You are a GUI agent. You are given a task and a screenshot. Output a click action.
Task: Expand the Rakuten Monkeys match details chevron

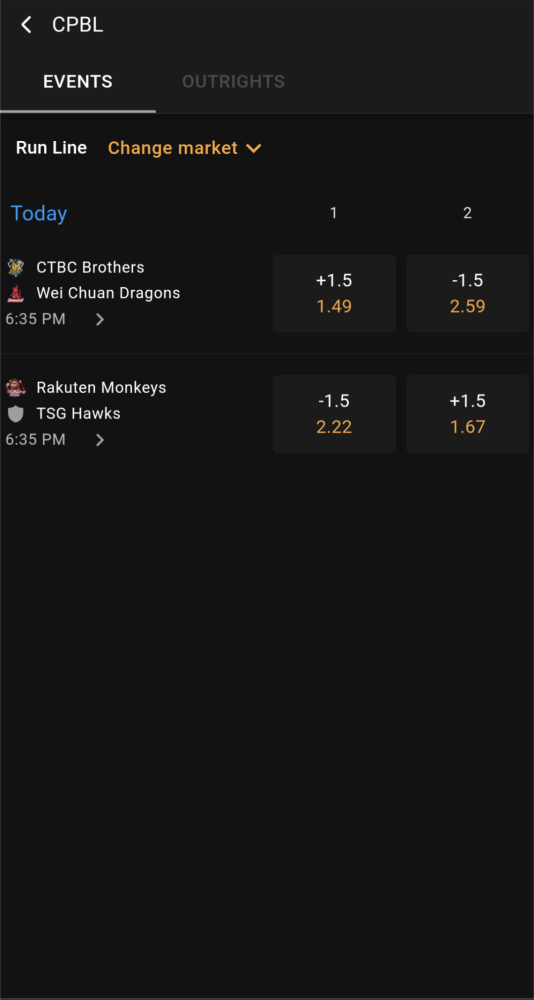click(100, 440)
